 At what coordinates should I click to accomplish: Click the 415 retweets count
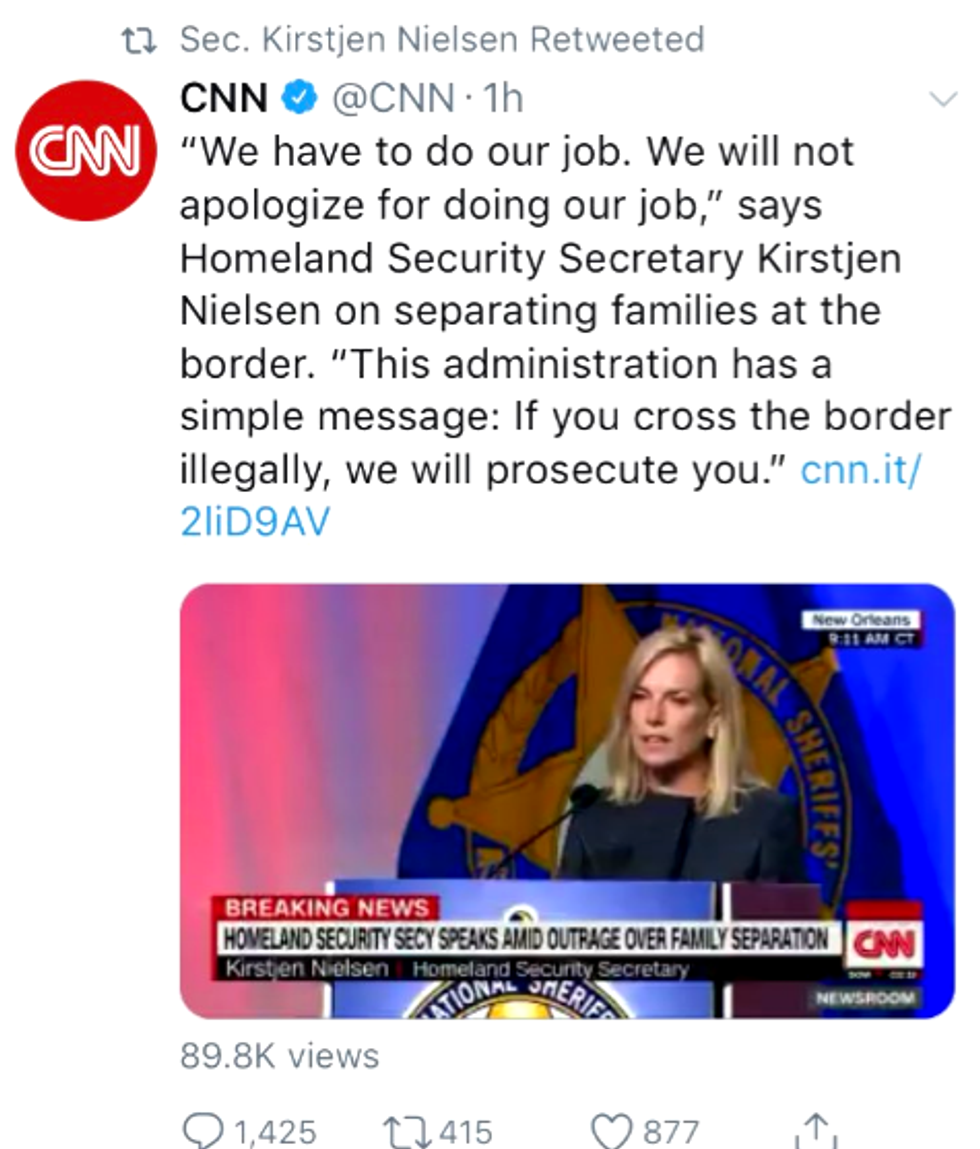[466, 1132]
